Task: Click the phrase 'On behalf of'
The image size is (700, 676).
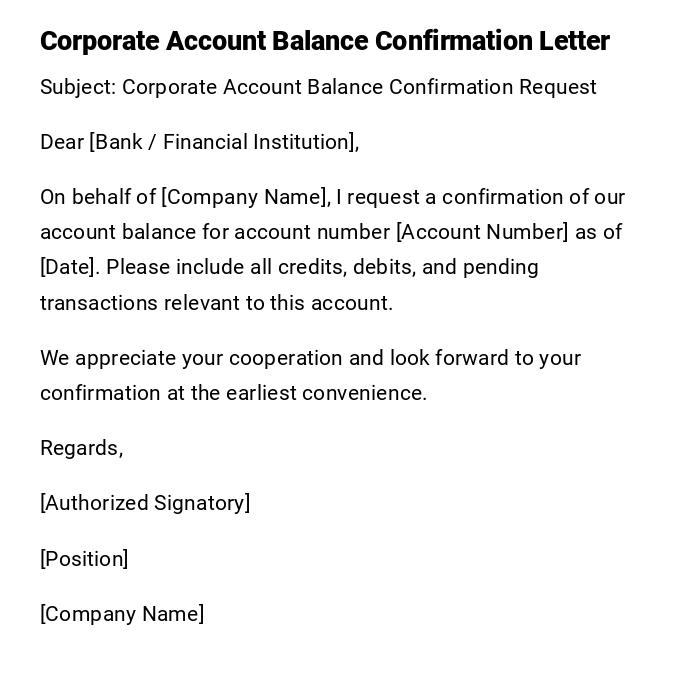Action: [97, 197]
